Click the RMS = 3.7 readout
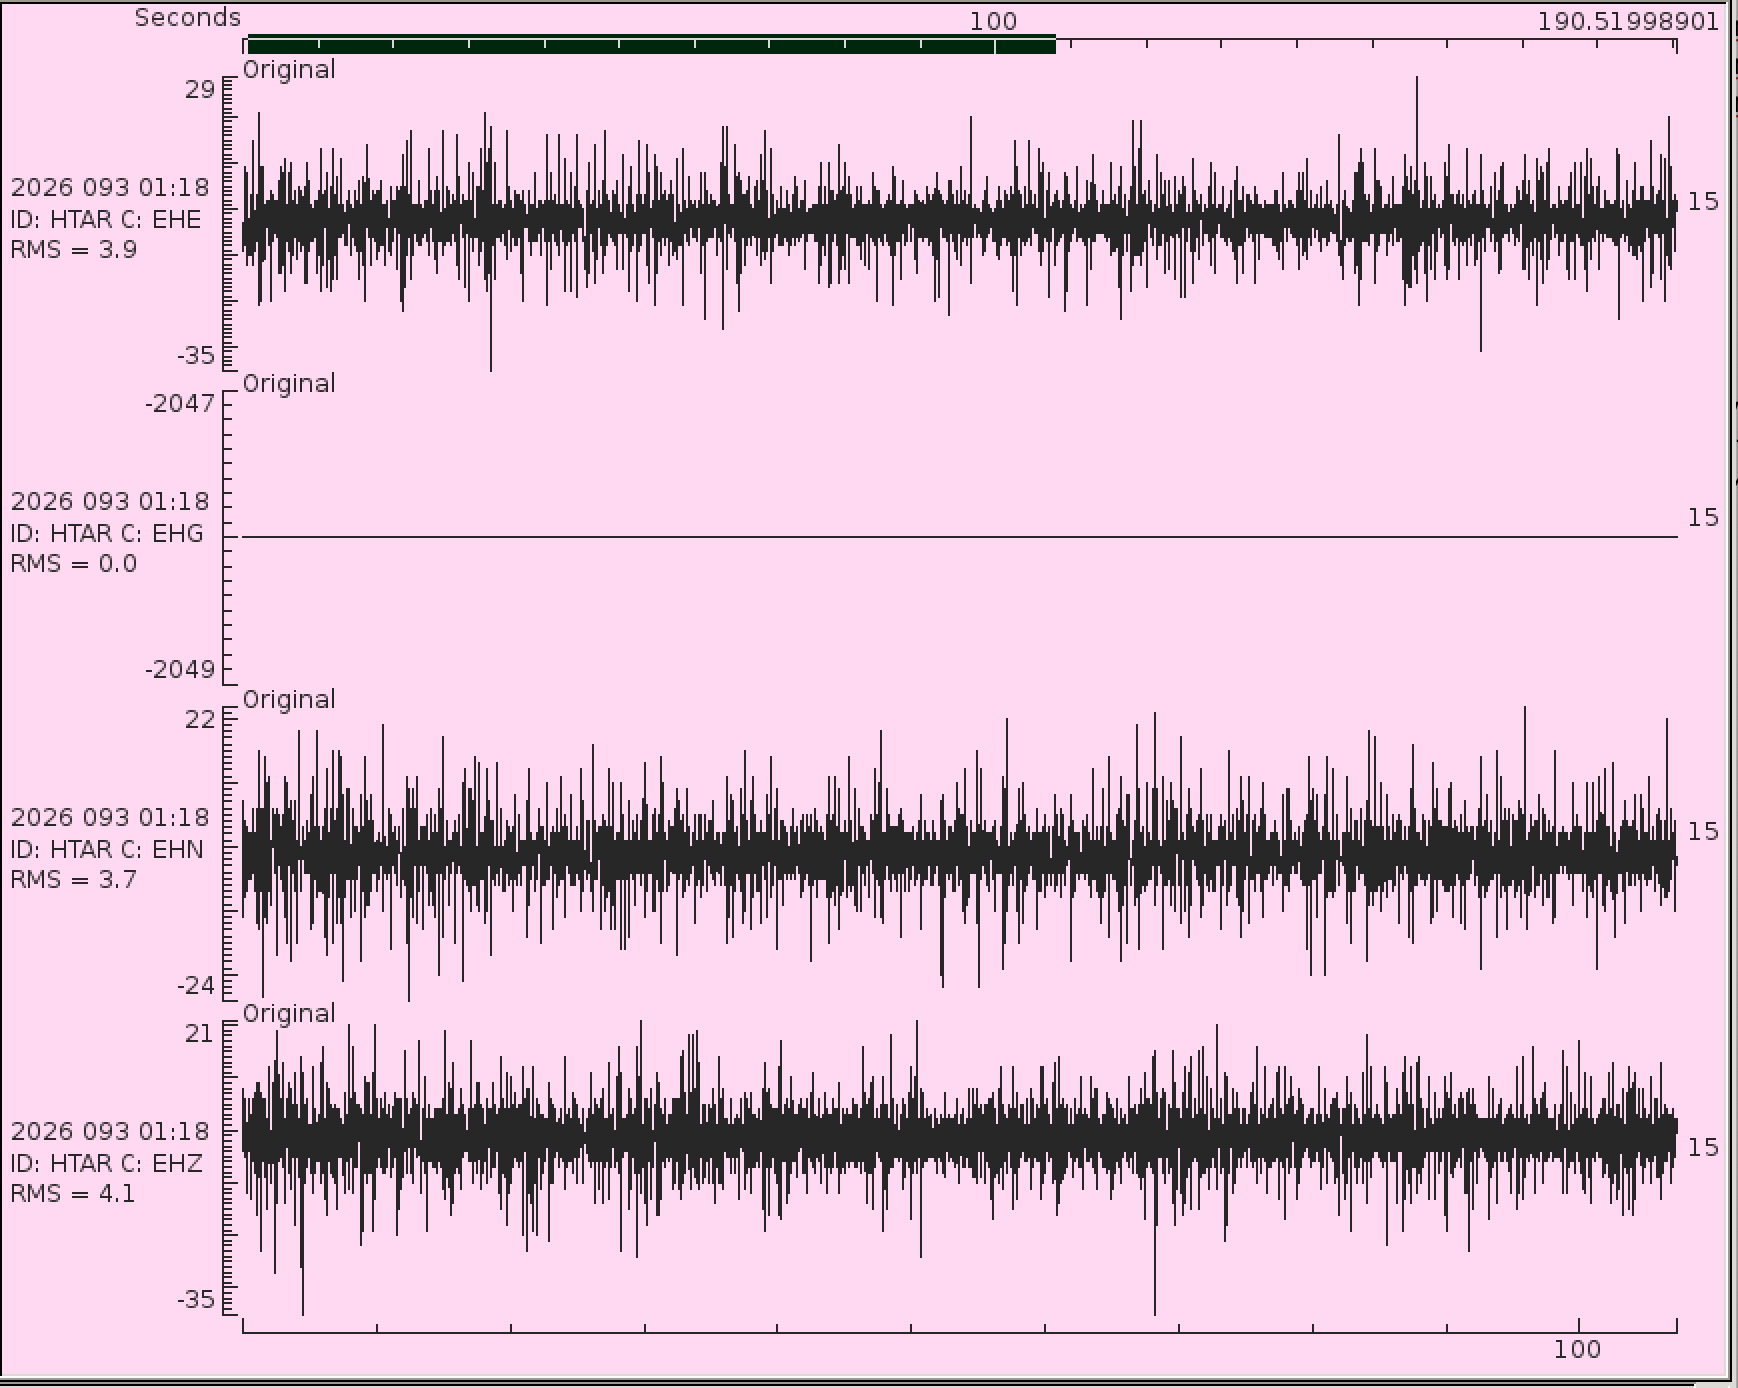The height and width of the screenshot is (1388, 1738). 74,879
